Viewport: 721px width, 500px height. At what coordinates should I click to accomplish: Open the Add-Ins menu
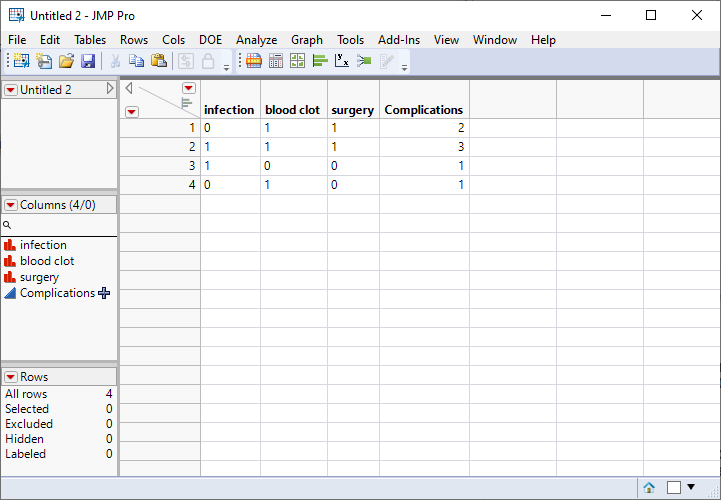[x=399, y=40]
